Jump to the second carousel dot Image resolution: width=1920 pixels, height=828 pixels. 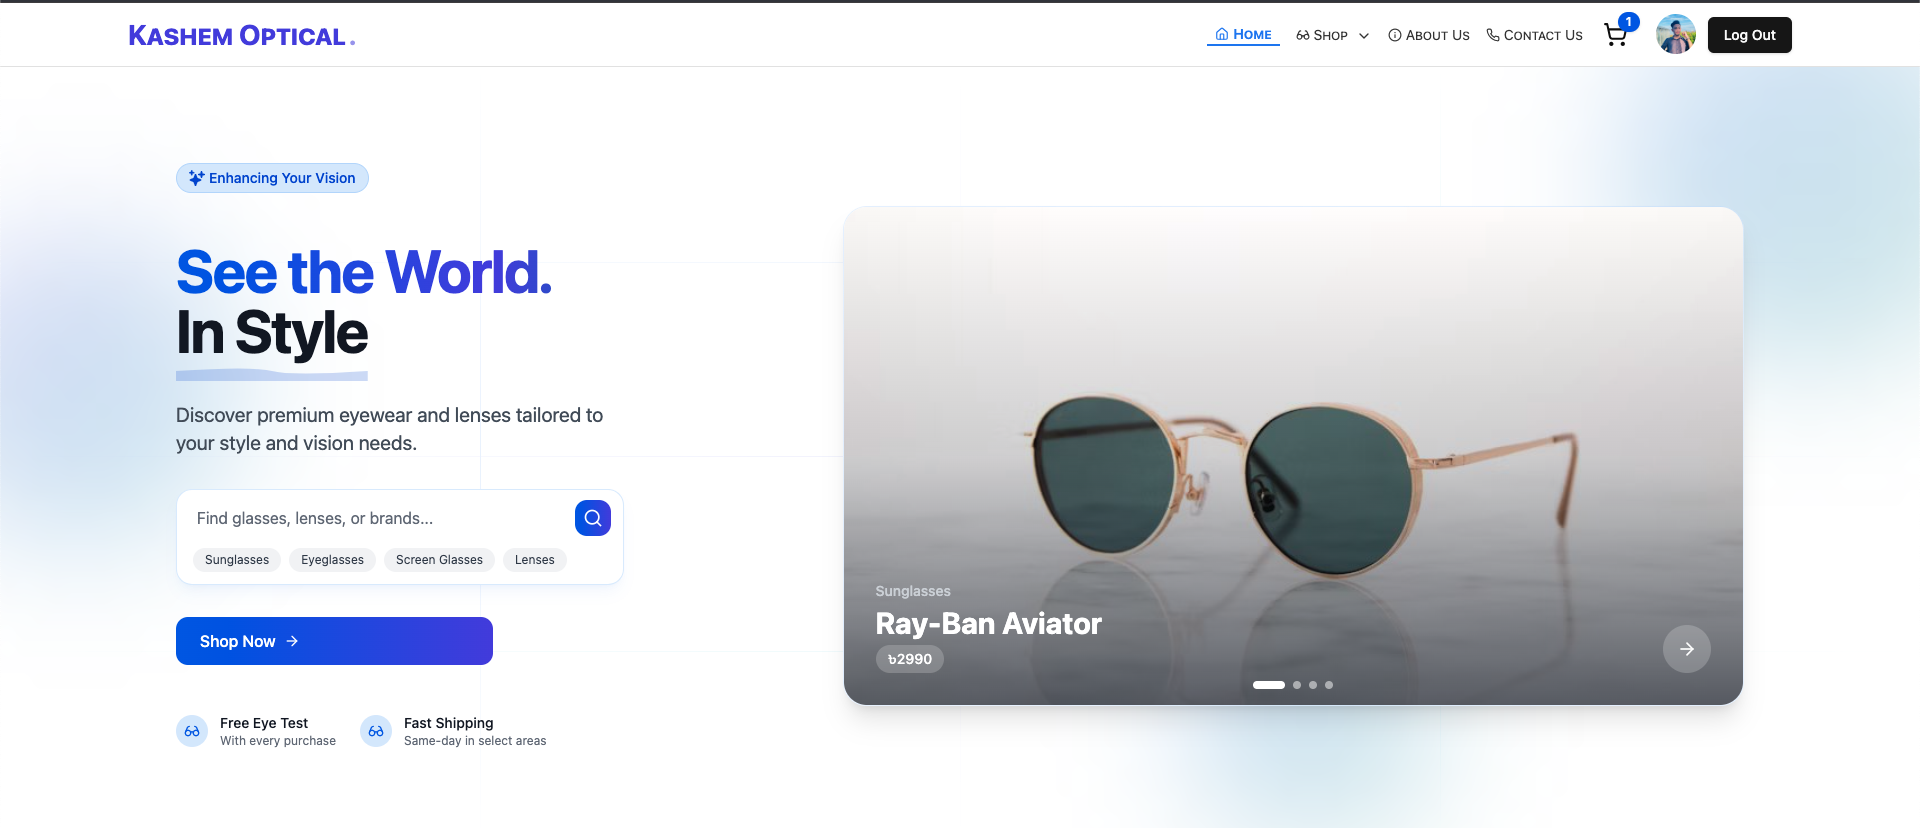pos(1297,685)
